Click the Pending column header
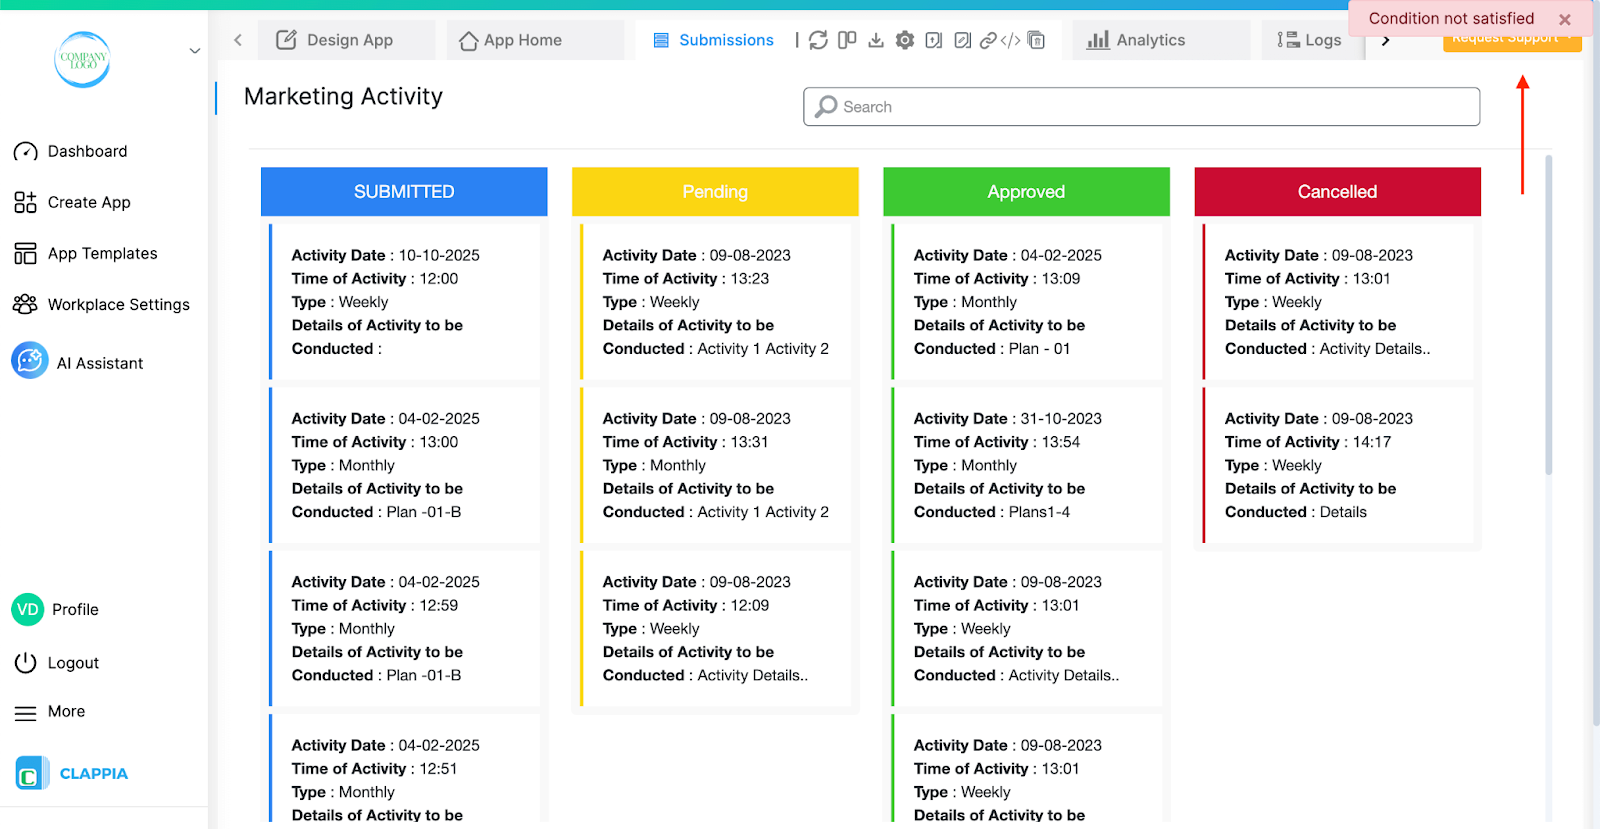 [715, 191]
